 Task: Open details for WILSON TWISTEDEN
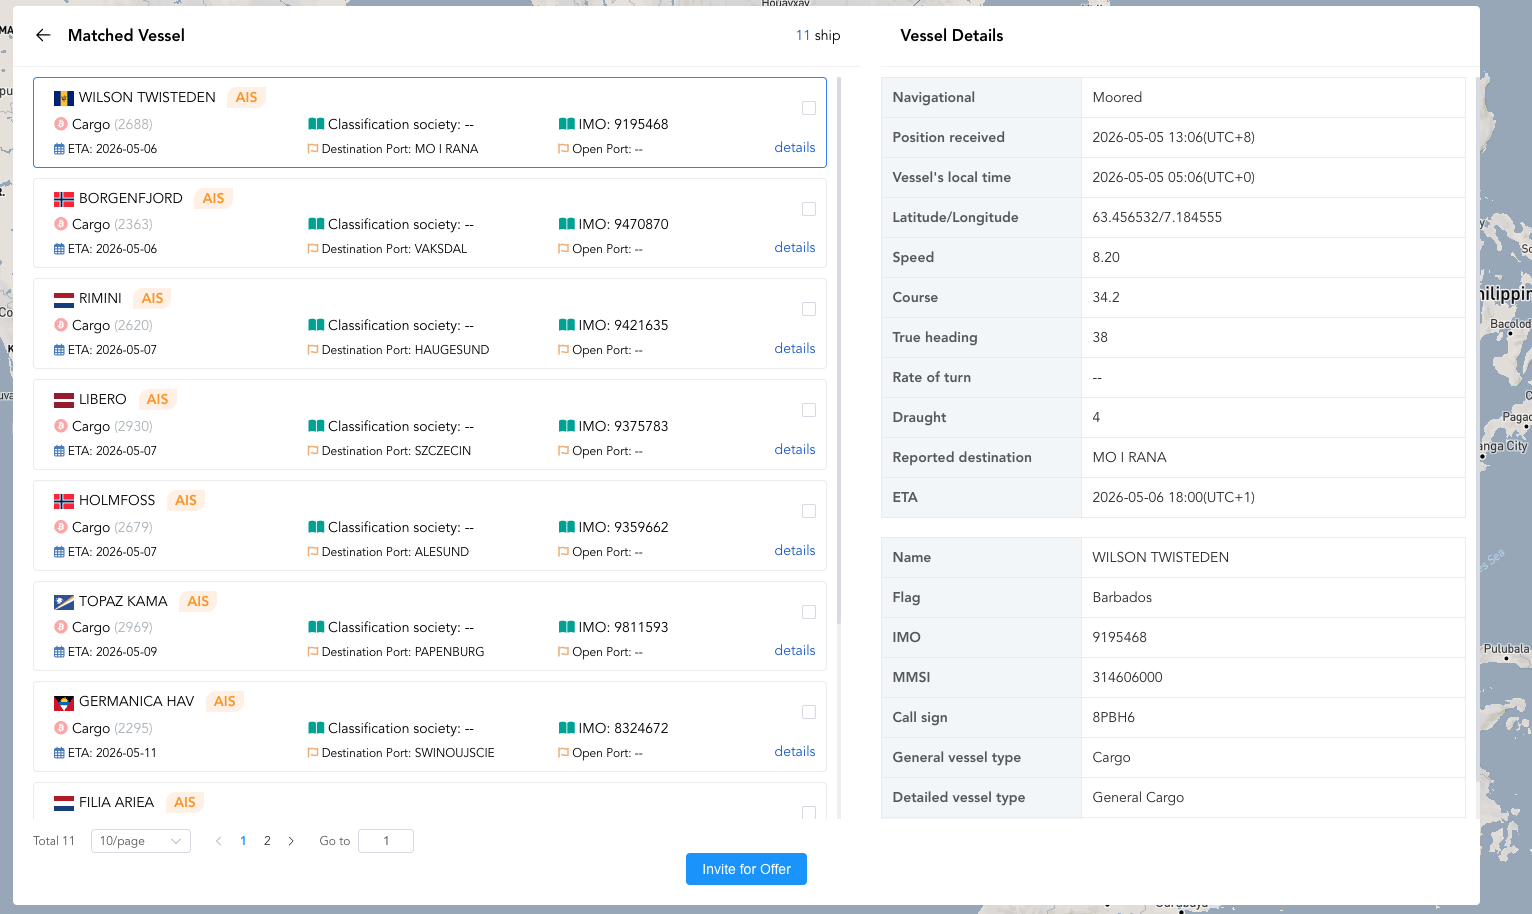(795, 147)
